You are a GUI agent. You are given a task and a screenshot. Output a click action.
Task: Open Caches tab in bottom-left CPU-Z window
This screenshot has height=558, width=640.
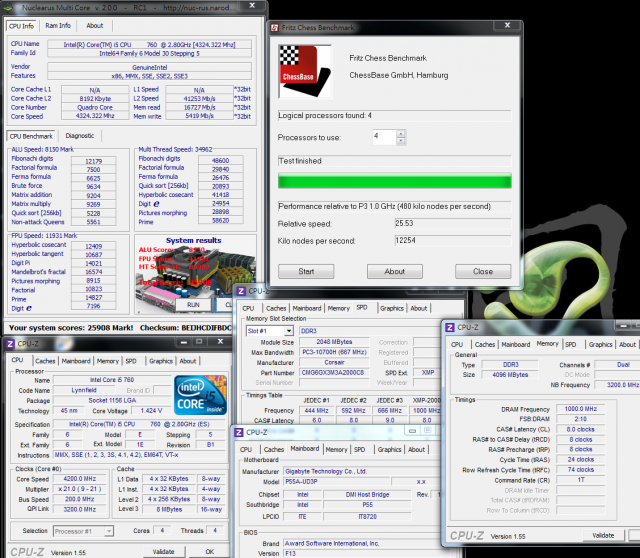tap(45, 361)
